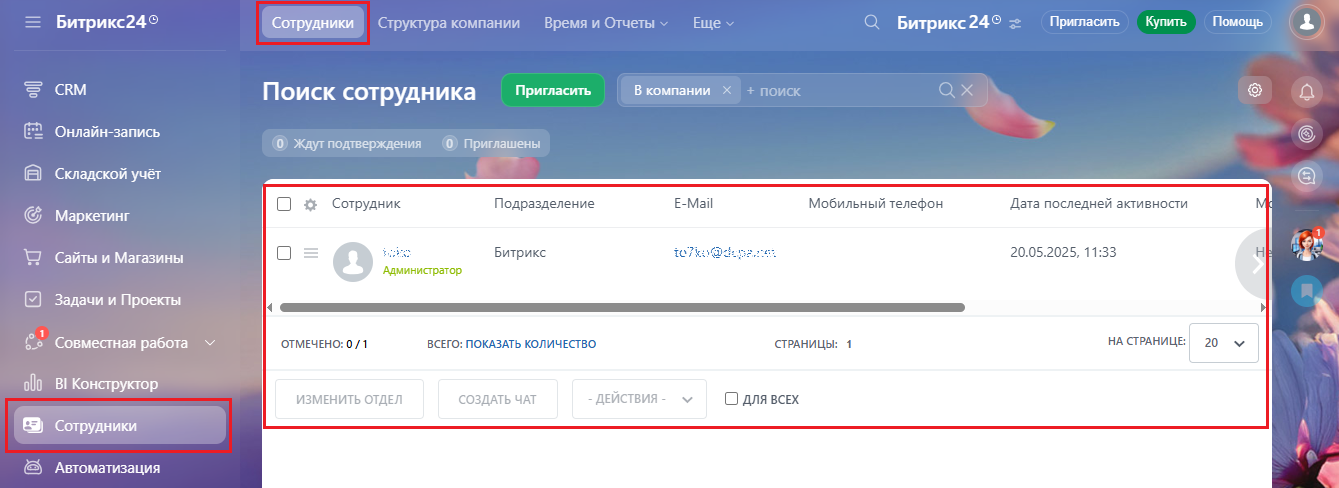Toggle the select-all checkbox in the table header
Image resolution: width=1339 pixels, height=488 pixels.
click(284, 204)
